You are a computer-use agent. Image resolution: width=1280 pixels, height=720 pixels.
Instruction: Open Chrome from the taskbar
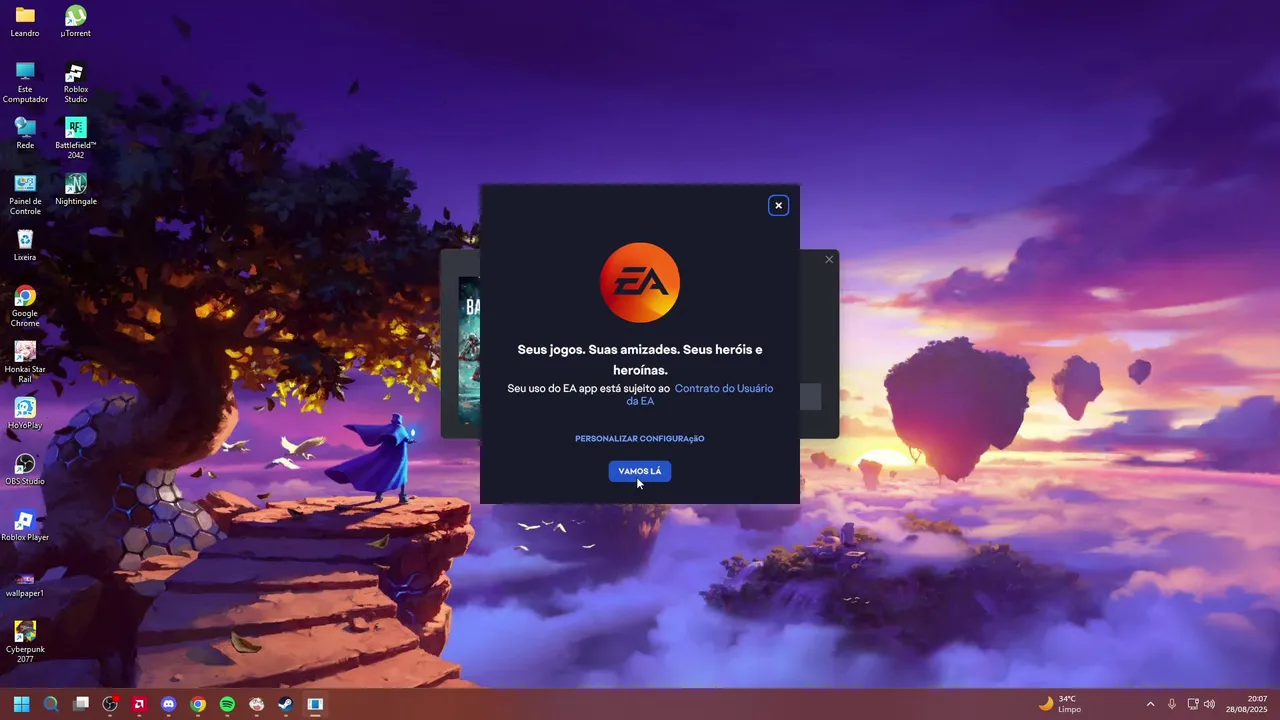point(198,704)
